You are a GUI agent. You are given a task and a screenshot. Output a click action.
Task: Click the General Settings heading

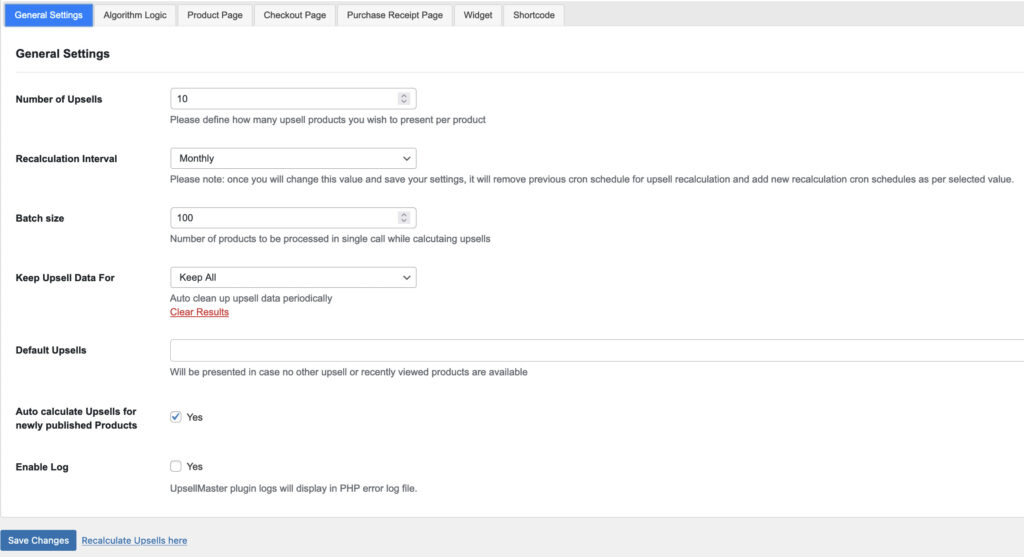pos(63,54)
